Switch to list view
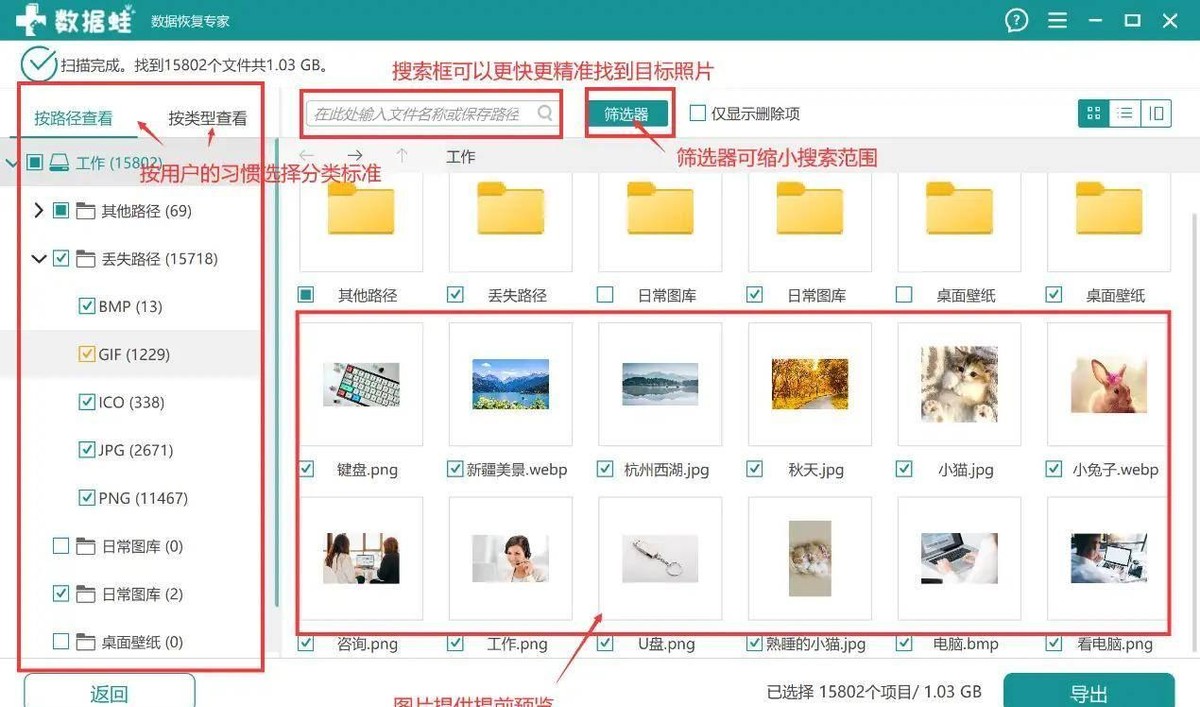Viewport: 1200px width, 707px height. click(x=1125, y=113)
